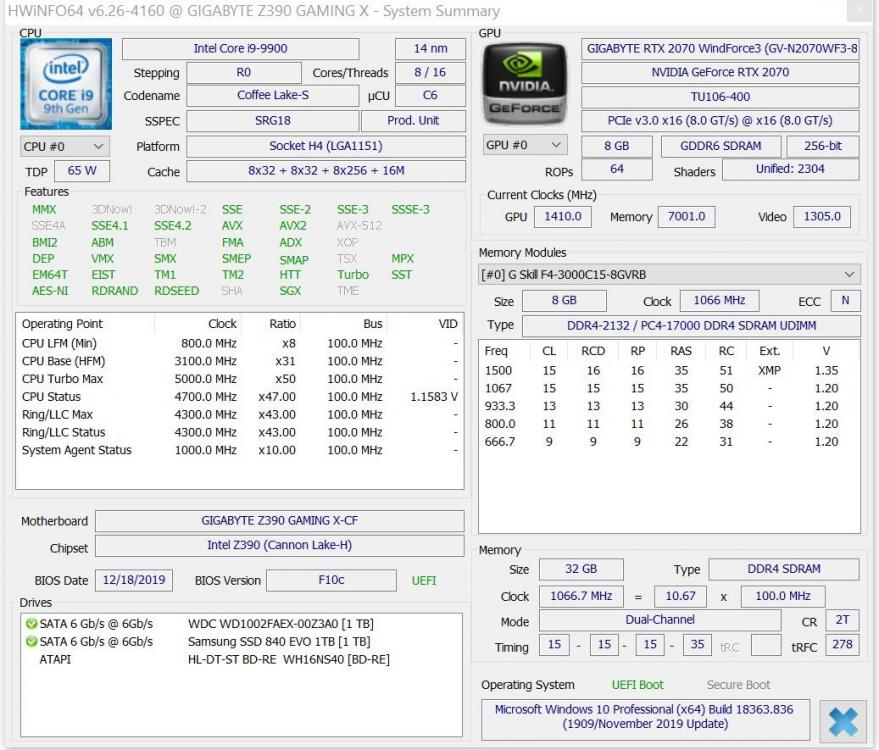Select the 666.7 frequency timing row
Screen dimensions: 879x750
pyautogui.click(x=669, y=442)
